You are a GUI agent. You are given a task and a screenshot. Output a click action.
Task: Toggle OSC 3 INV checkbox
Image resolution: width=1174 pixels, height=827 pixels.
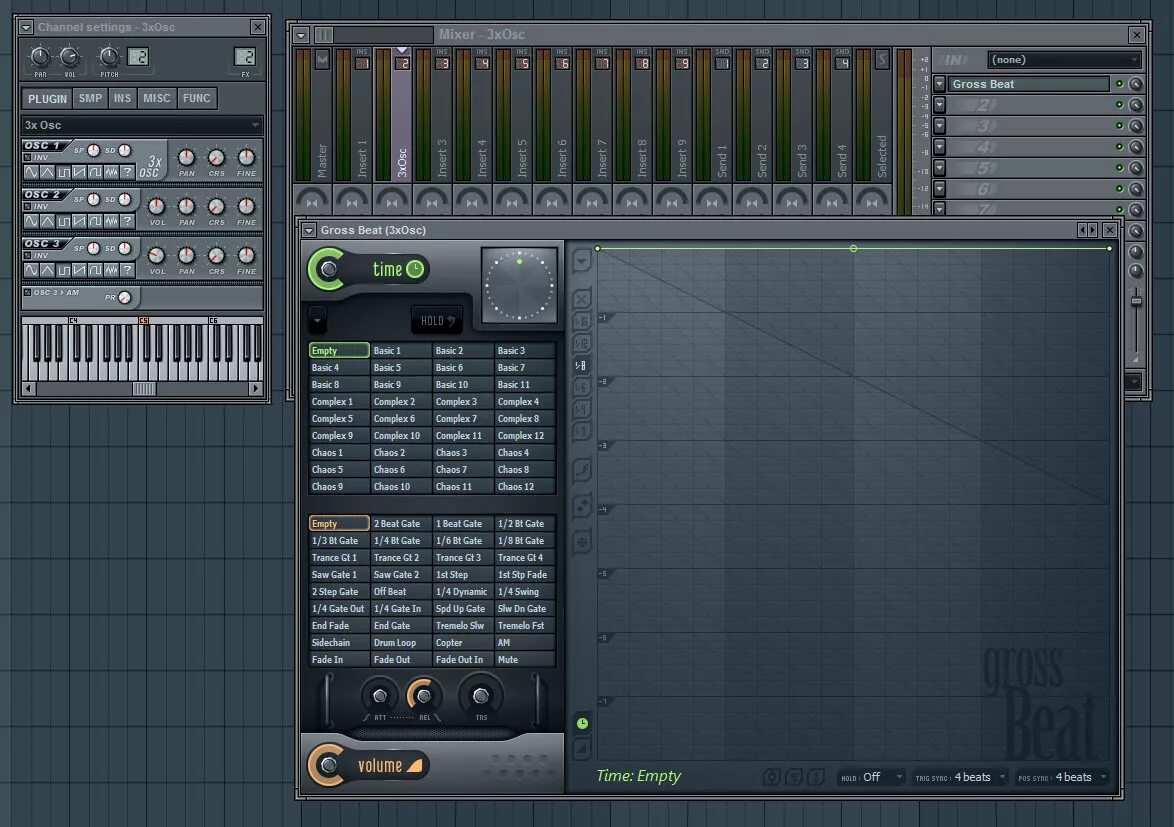point(27,256)
